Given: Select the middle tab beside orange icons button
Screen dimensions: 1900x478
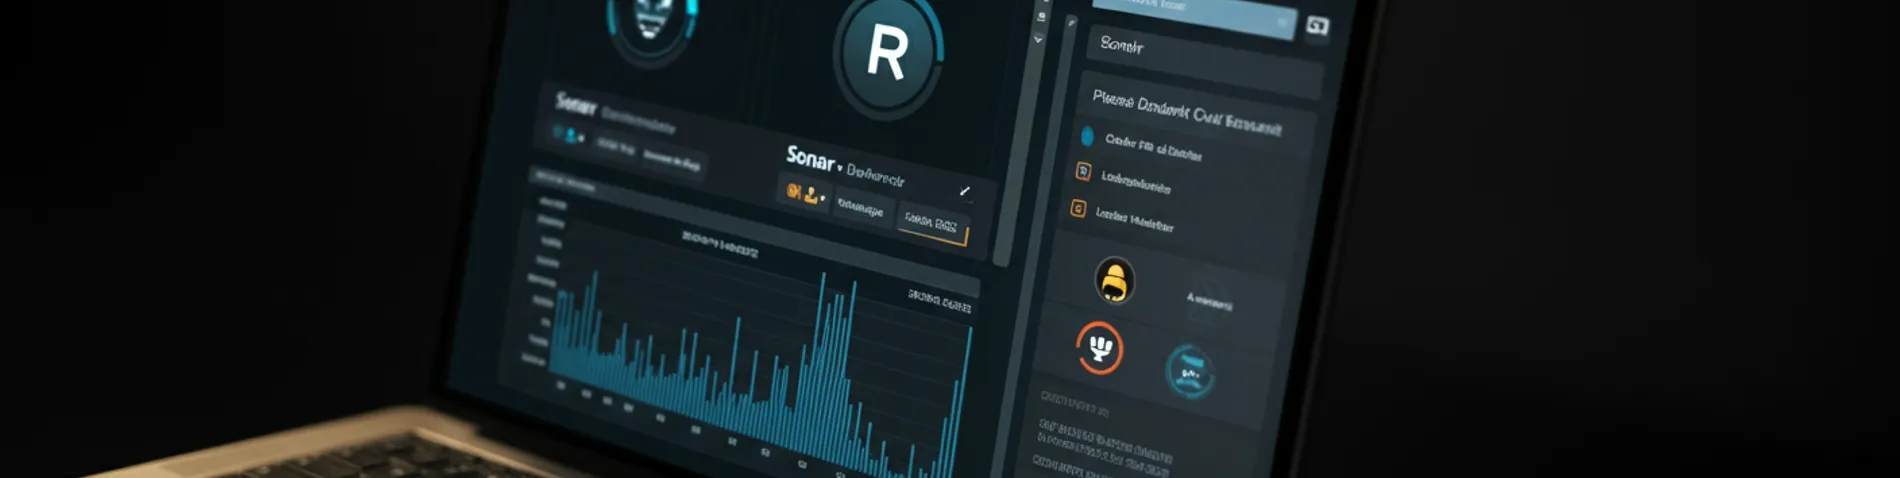Looking at the screenshot, I should [861, 209].
